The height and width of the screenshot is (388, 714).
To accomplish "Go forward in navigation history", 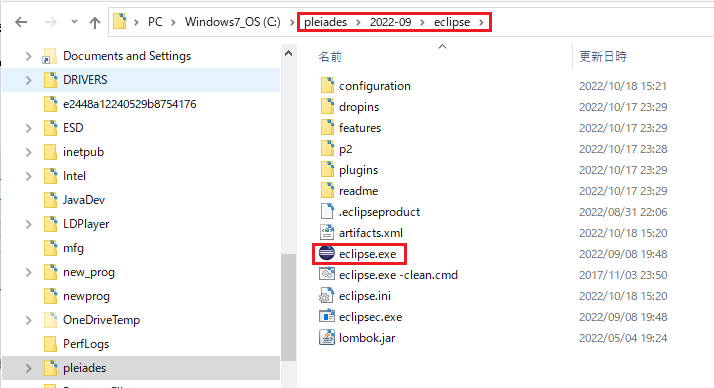I will [x=51, y=22].
